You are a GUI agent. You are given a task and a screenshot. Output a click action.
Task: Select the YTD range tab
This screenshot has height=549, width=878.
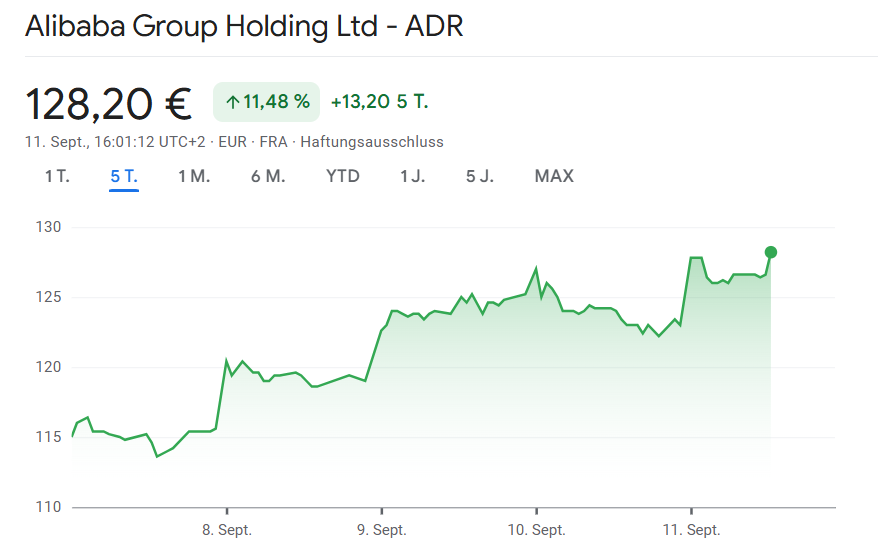[343, 177]
